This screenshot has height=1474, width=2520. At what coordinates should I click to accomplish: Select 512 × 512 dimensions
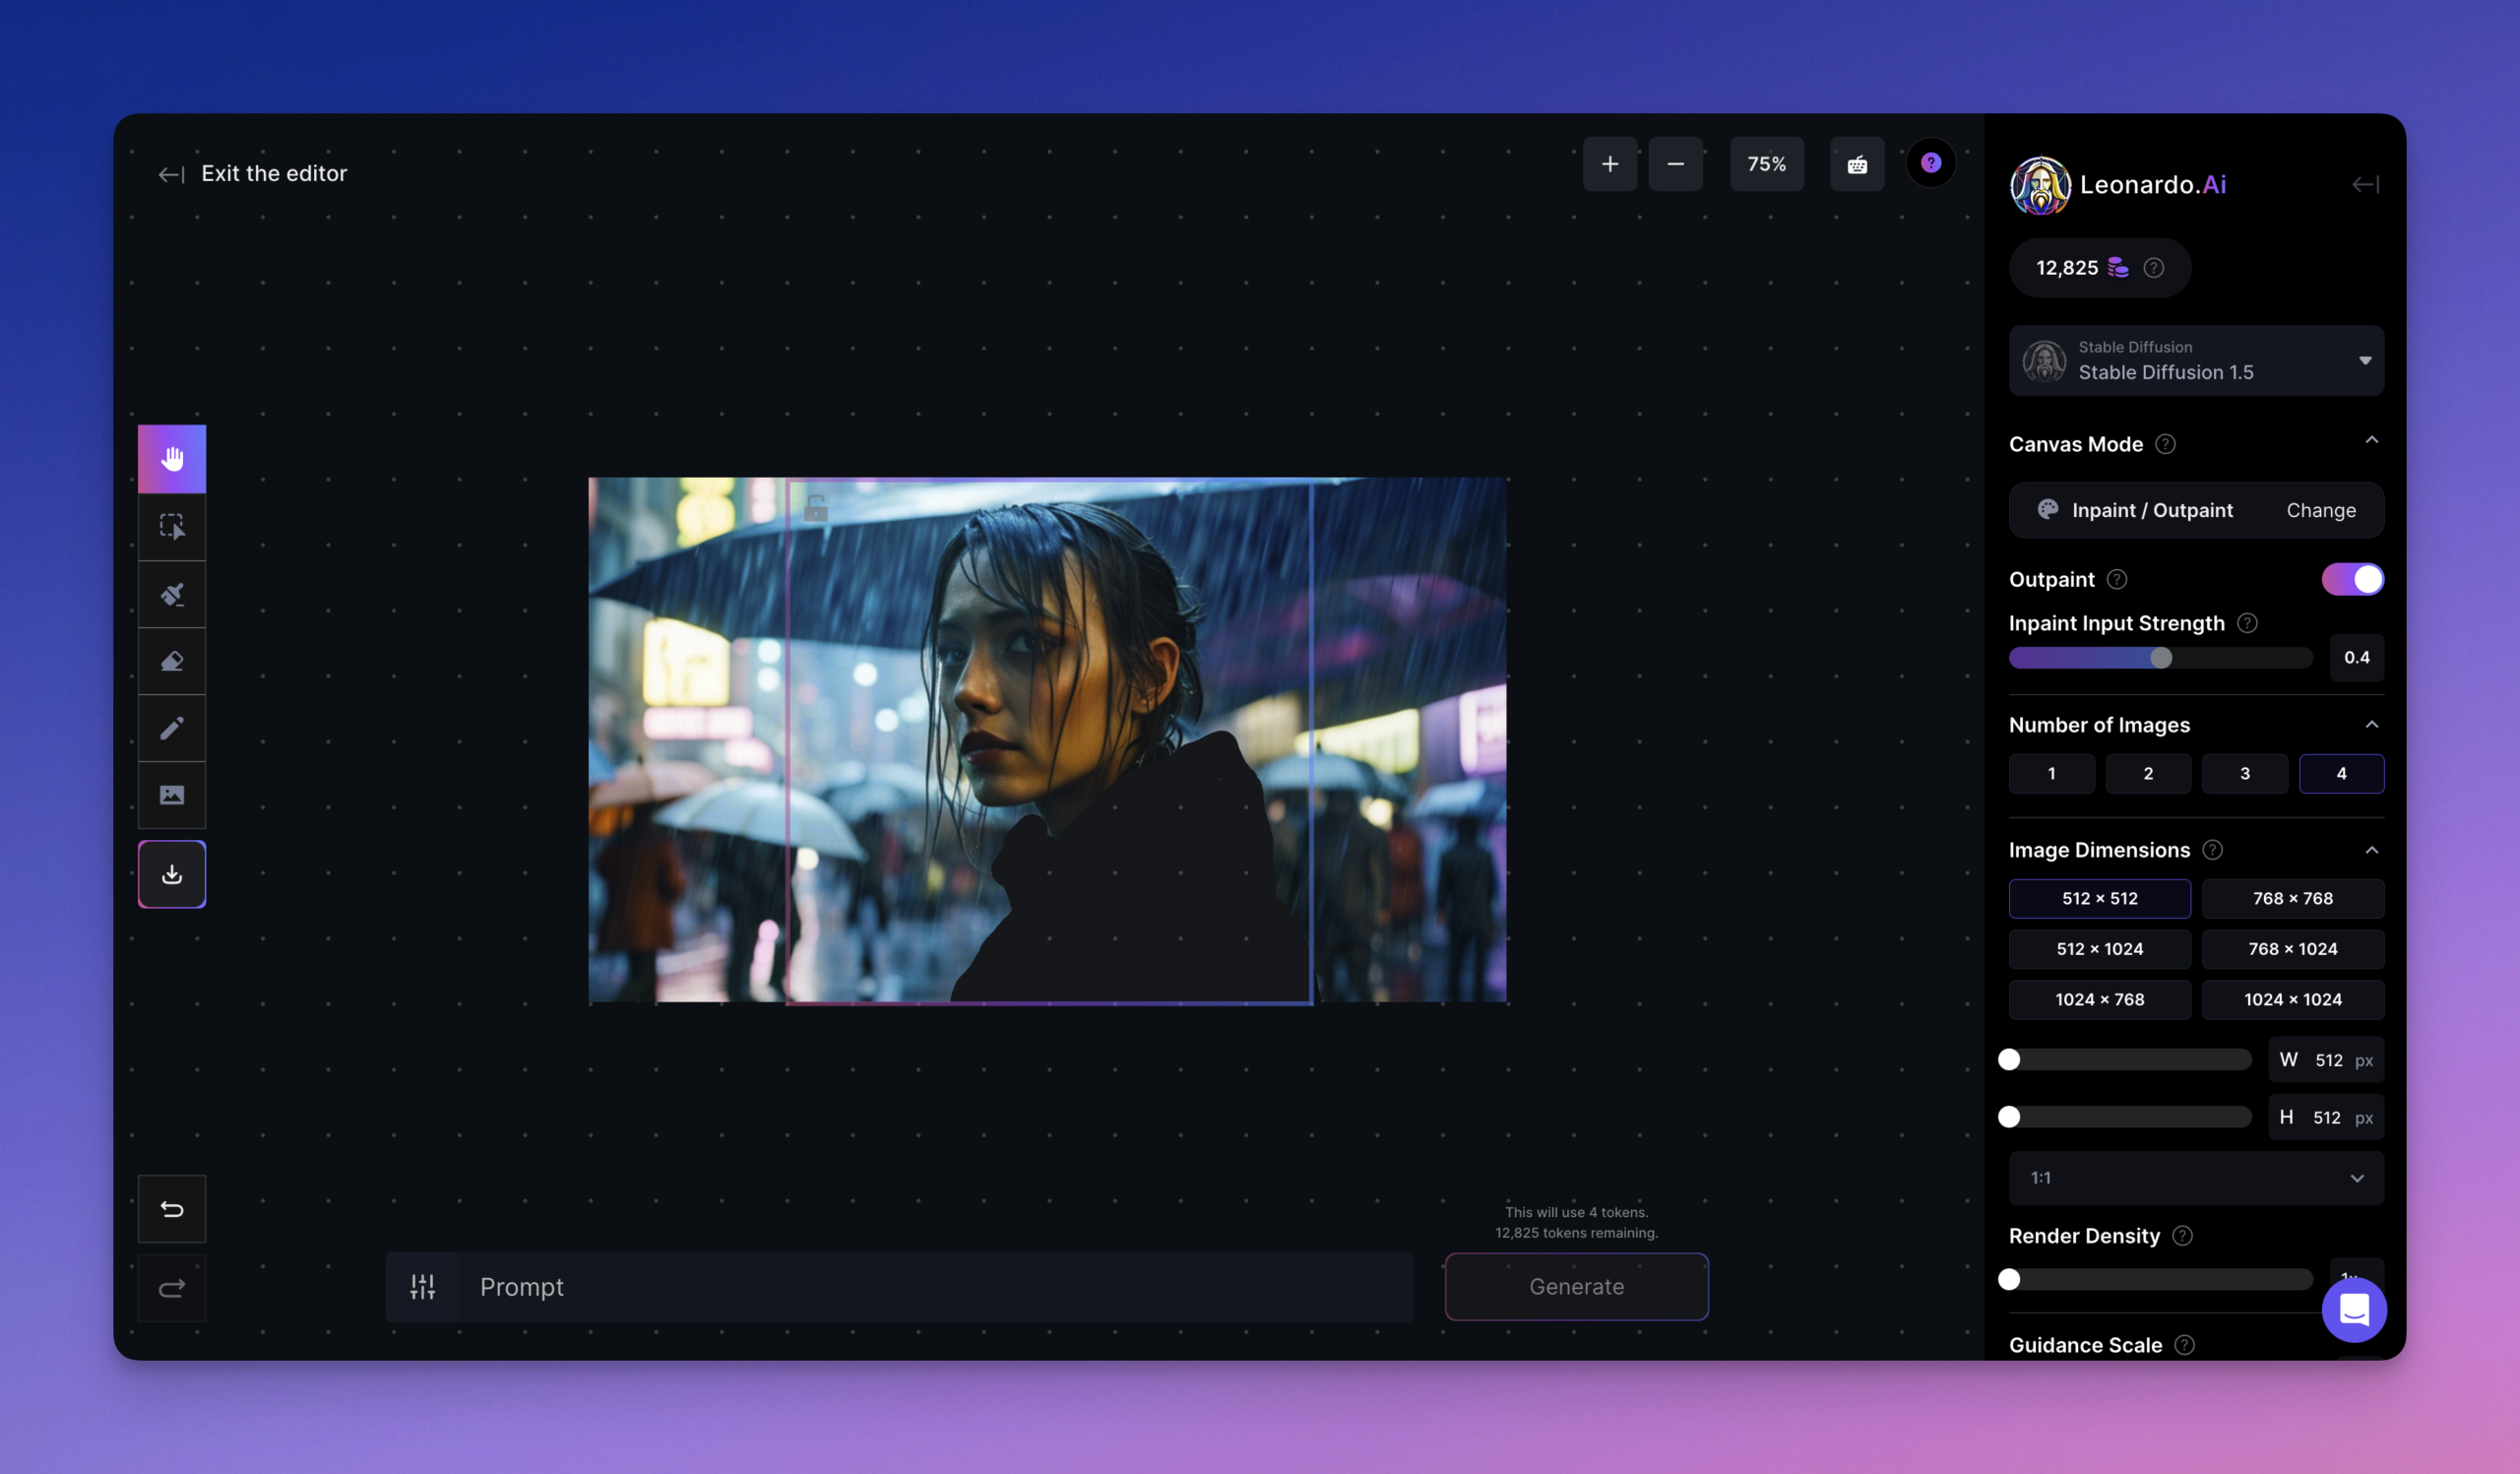click(2100, 898)
